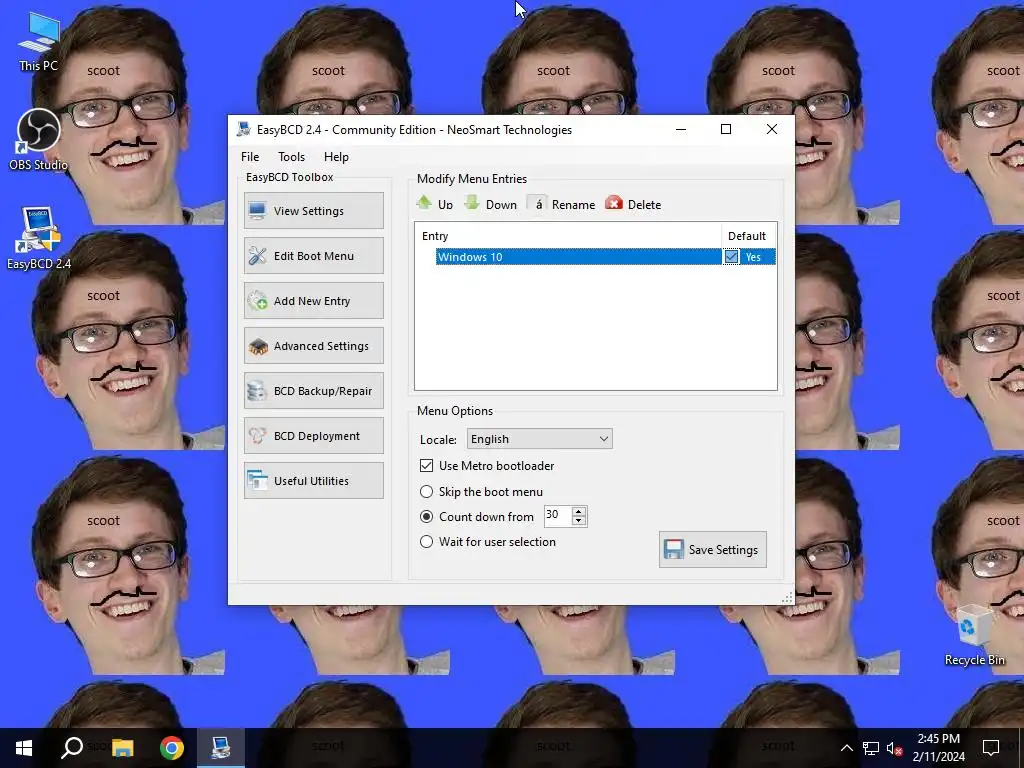
Task: Select This PC desktop icon
Action: click(x=39, y=42)
